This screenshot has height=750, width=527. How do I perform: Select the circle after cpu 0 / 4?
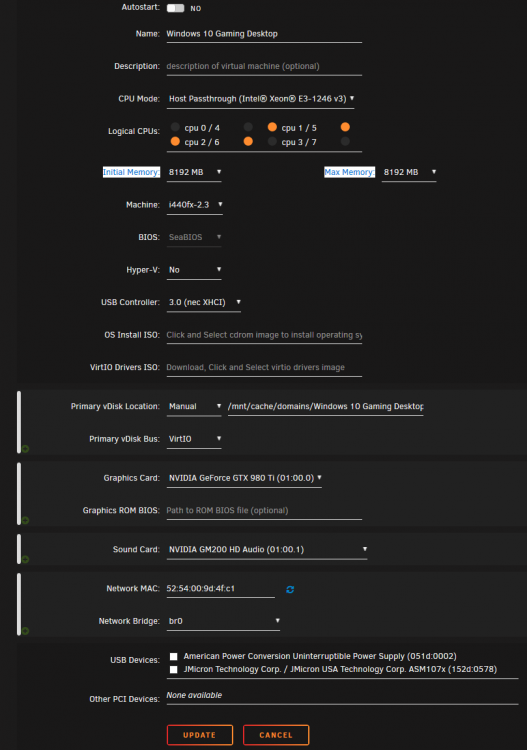(x=248, y=127)
